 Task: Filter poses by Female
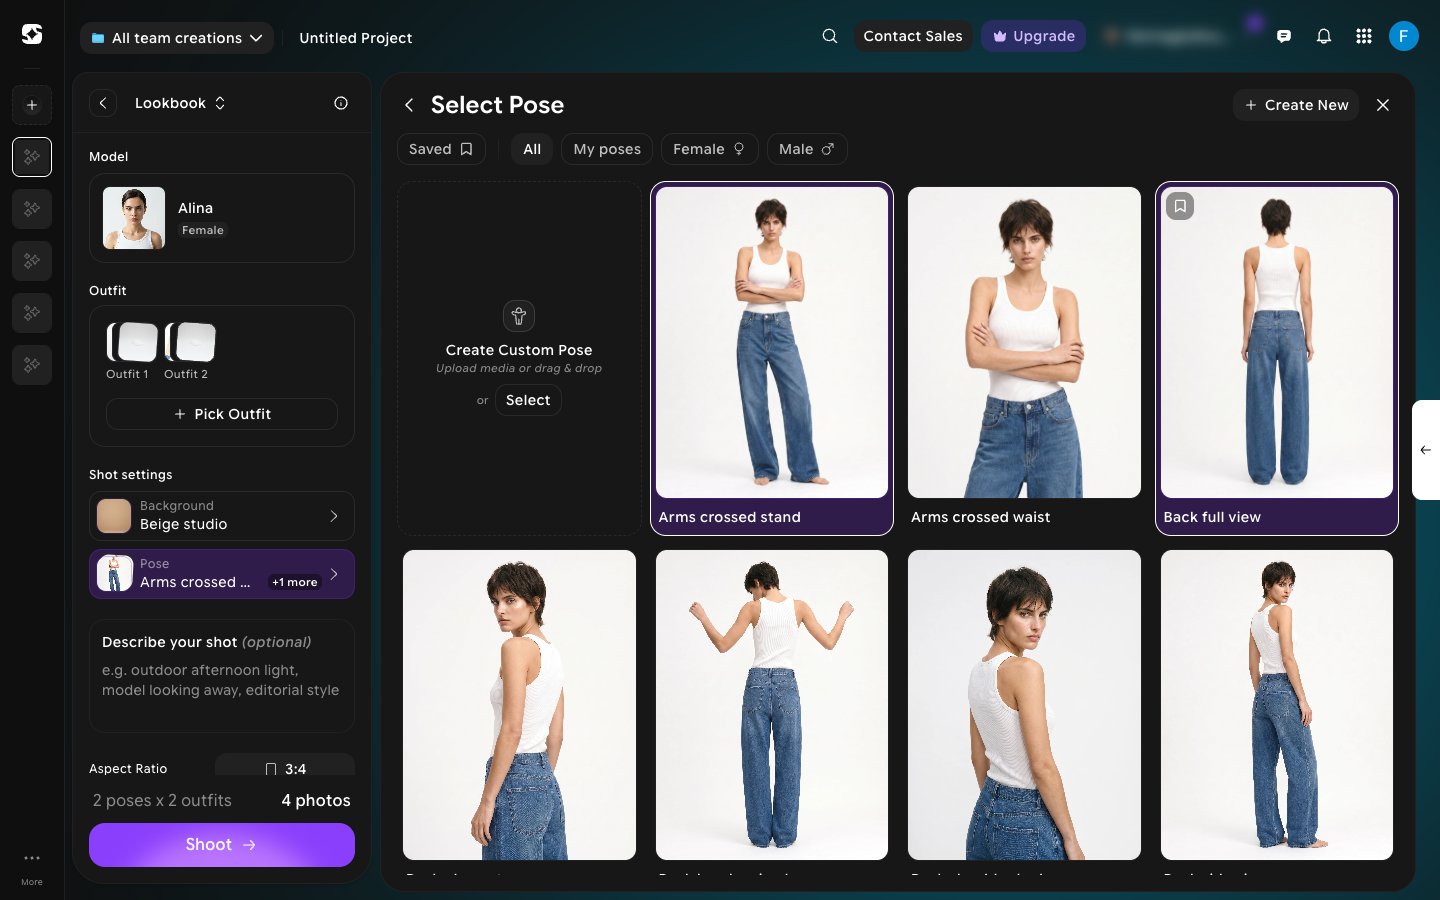[709, 149]
